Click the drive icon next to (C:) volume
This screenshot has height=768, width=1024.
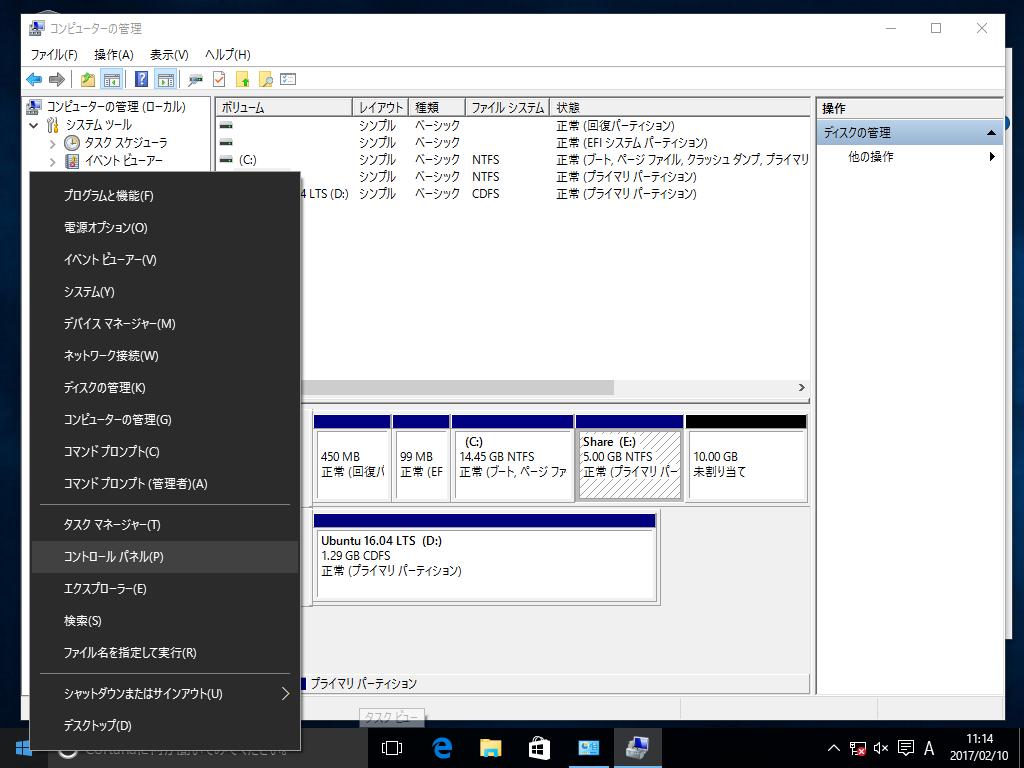pos(226,159)
